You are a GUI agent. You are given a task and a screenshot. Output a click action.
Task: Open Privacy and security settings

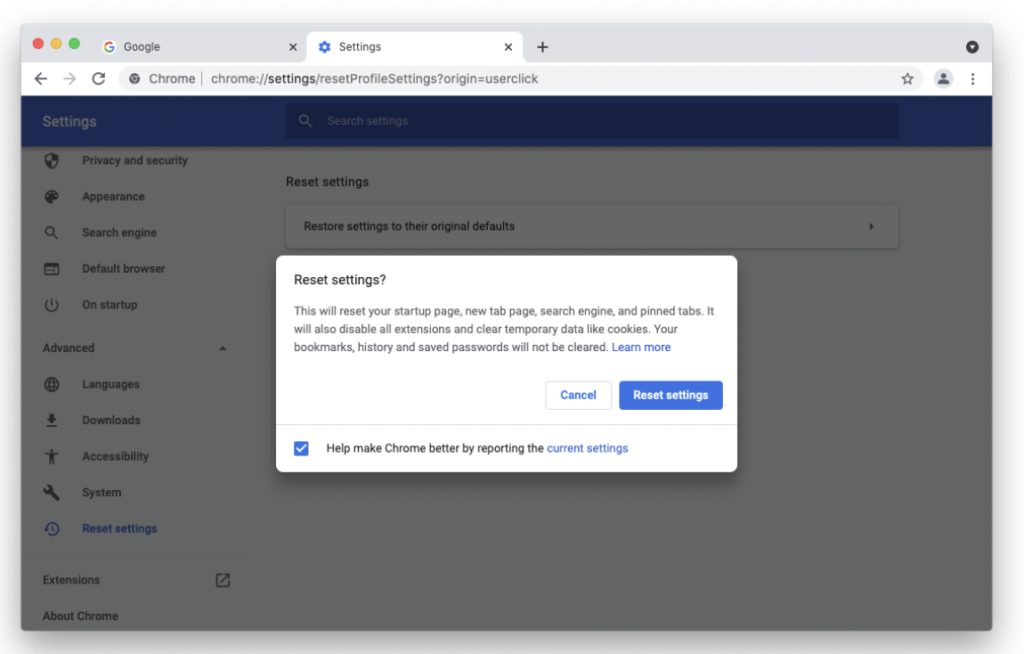pos(135,161)
